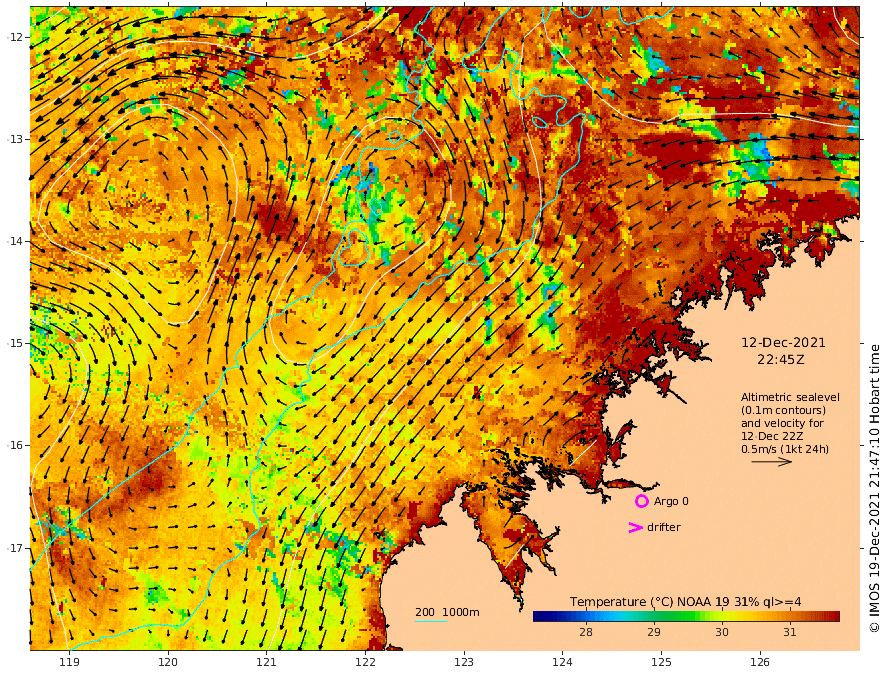This screenshot has height=680, width=880.
Task: Click longitude label 123
Action: click(464, 663)
